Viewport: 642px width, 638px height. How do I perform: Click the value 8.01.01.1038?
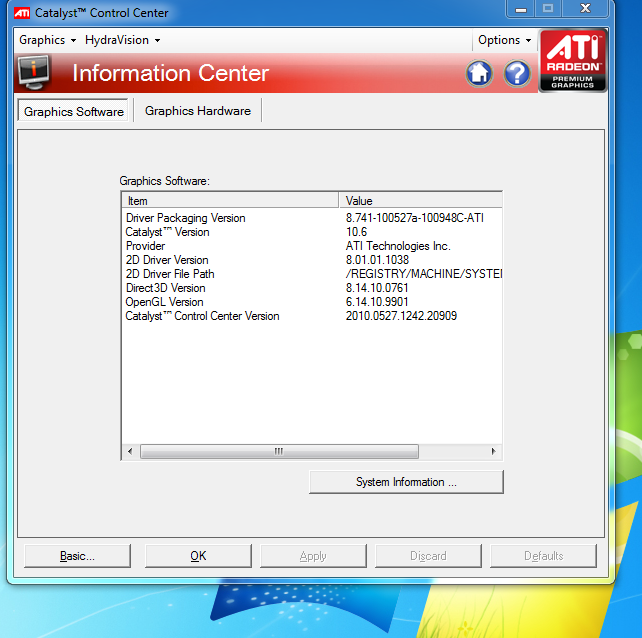click(x=377, y=260)
